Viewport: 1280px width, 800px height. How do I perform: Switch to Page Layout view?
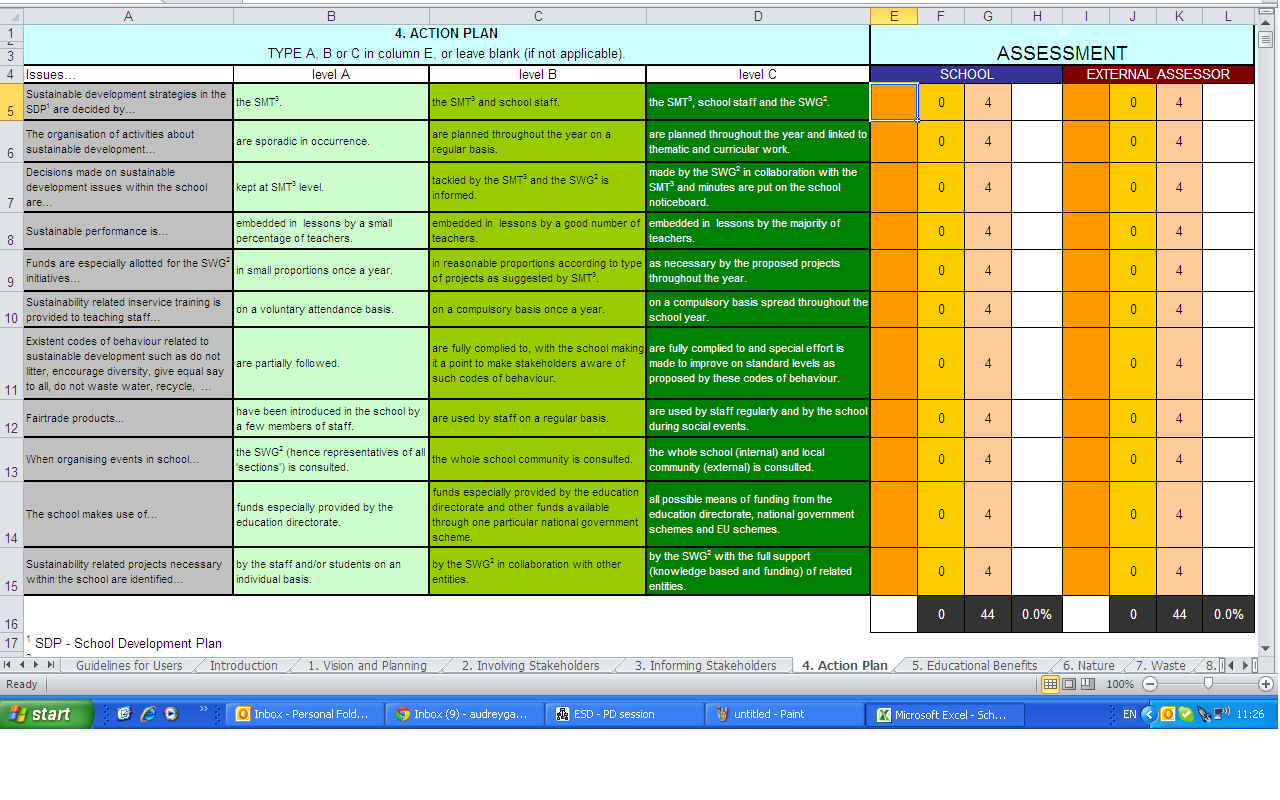coord(1068,684)
